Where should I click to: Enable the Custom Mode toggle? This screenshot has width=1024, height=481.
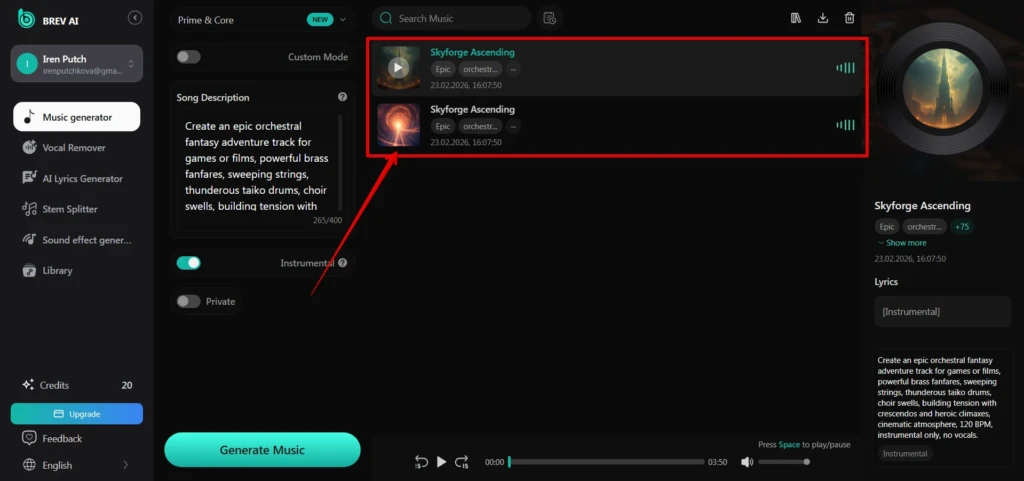coord(188,57)
